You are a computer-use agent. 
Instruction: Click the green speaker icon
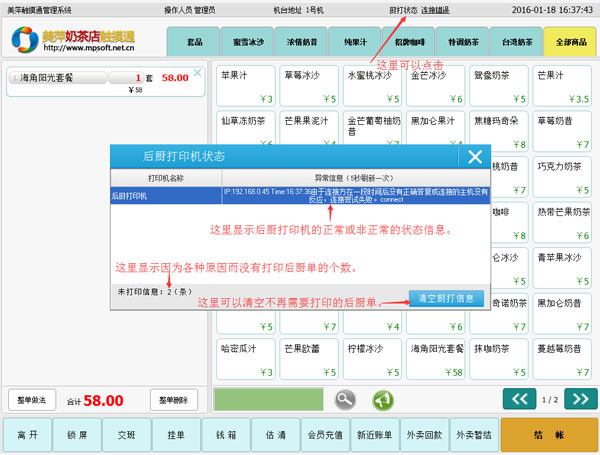pyautogui.click(x=381, y=399)
